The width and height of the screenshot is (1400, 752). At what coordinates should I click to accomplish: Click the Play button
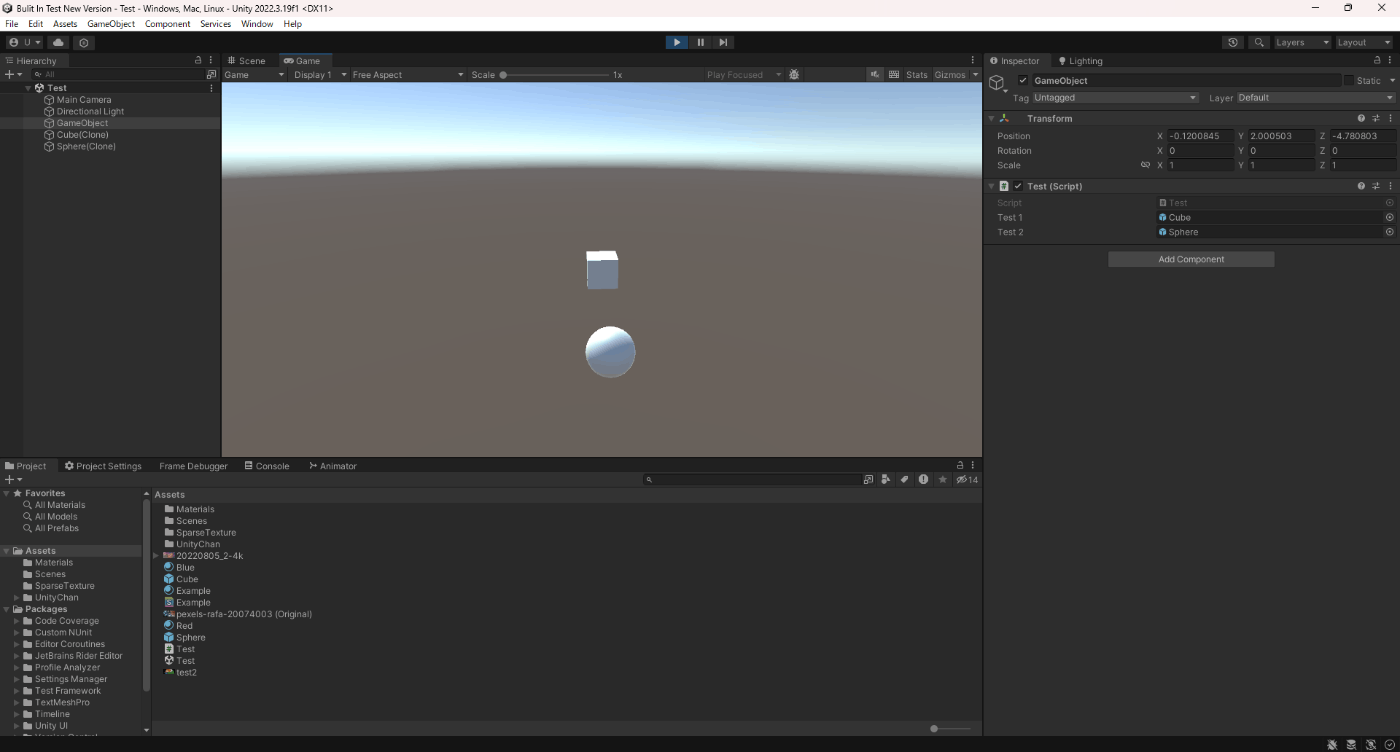677,42
